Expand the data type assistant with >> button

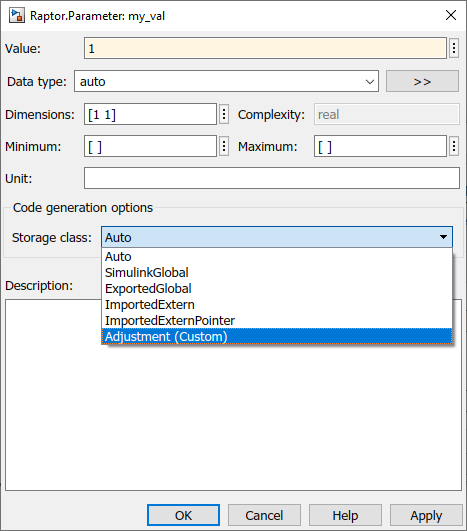click(x=422, y=81)
